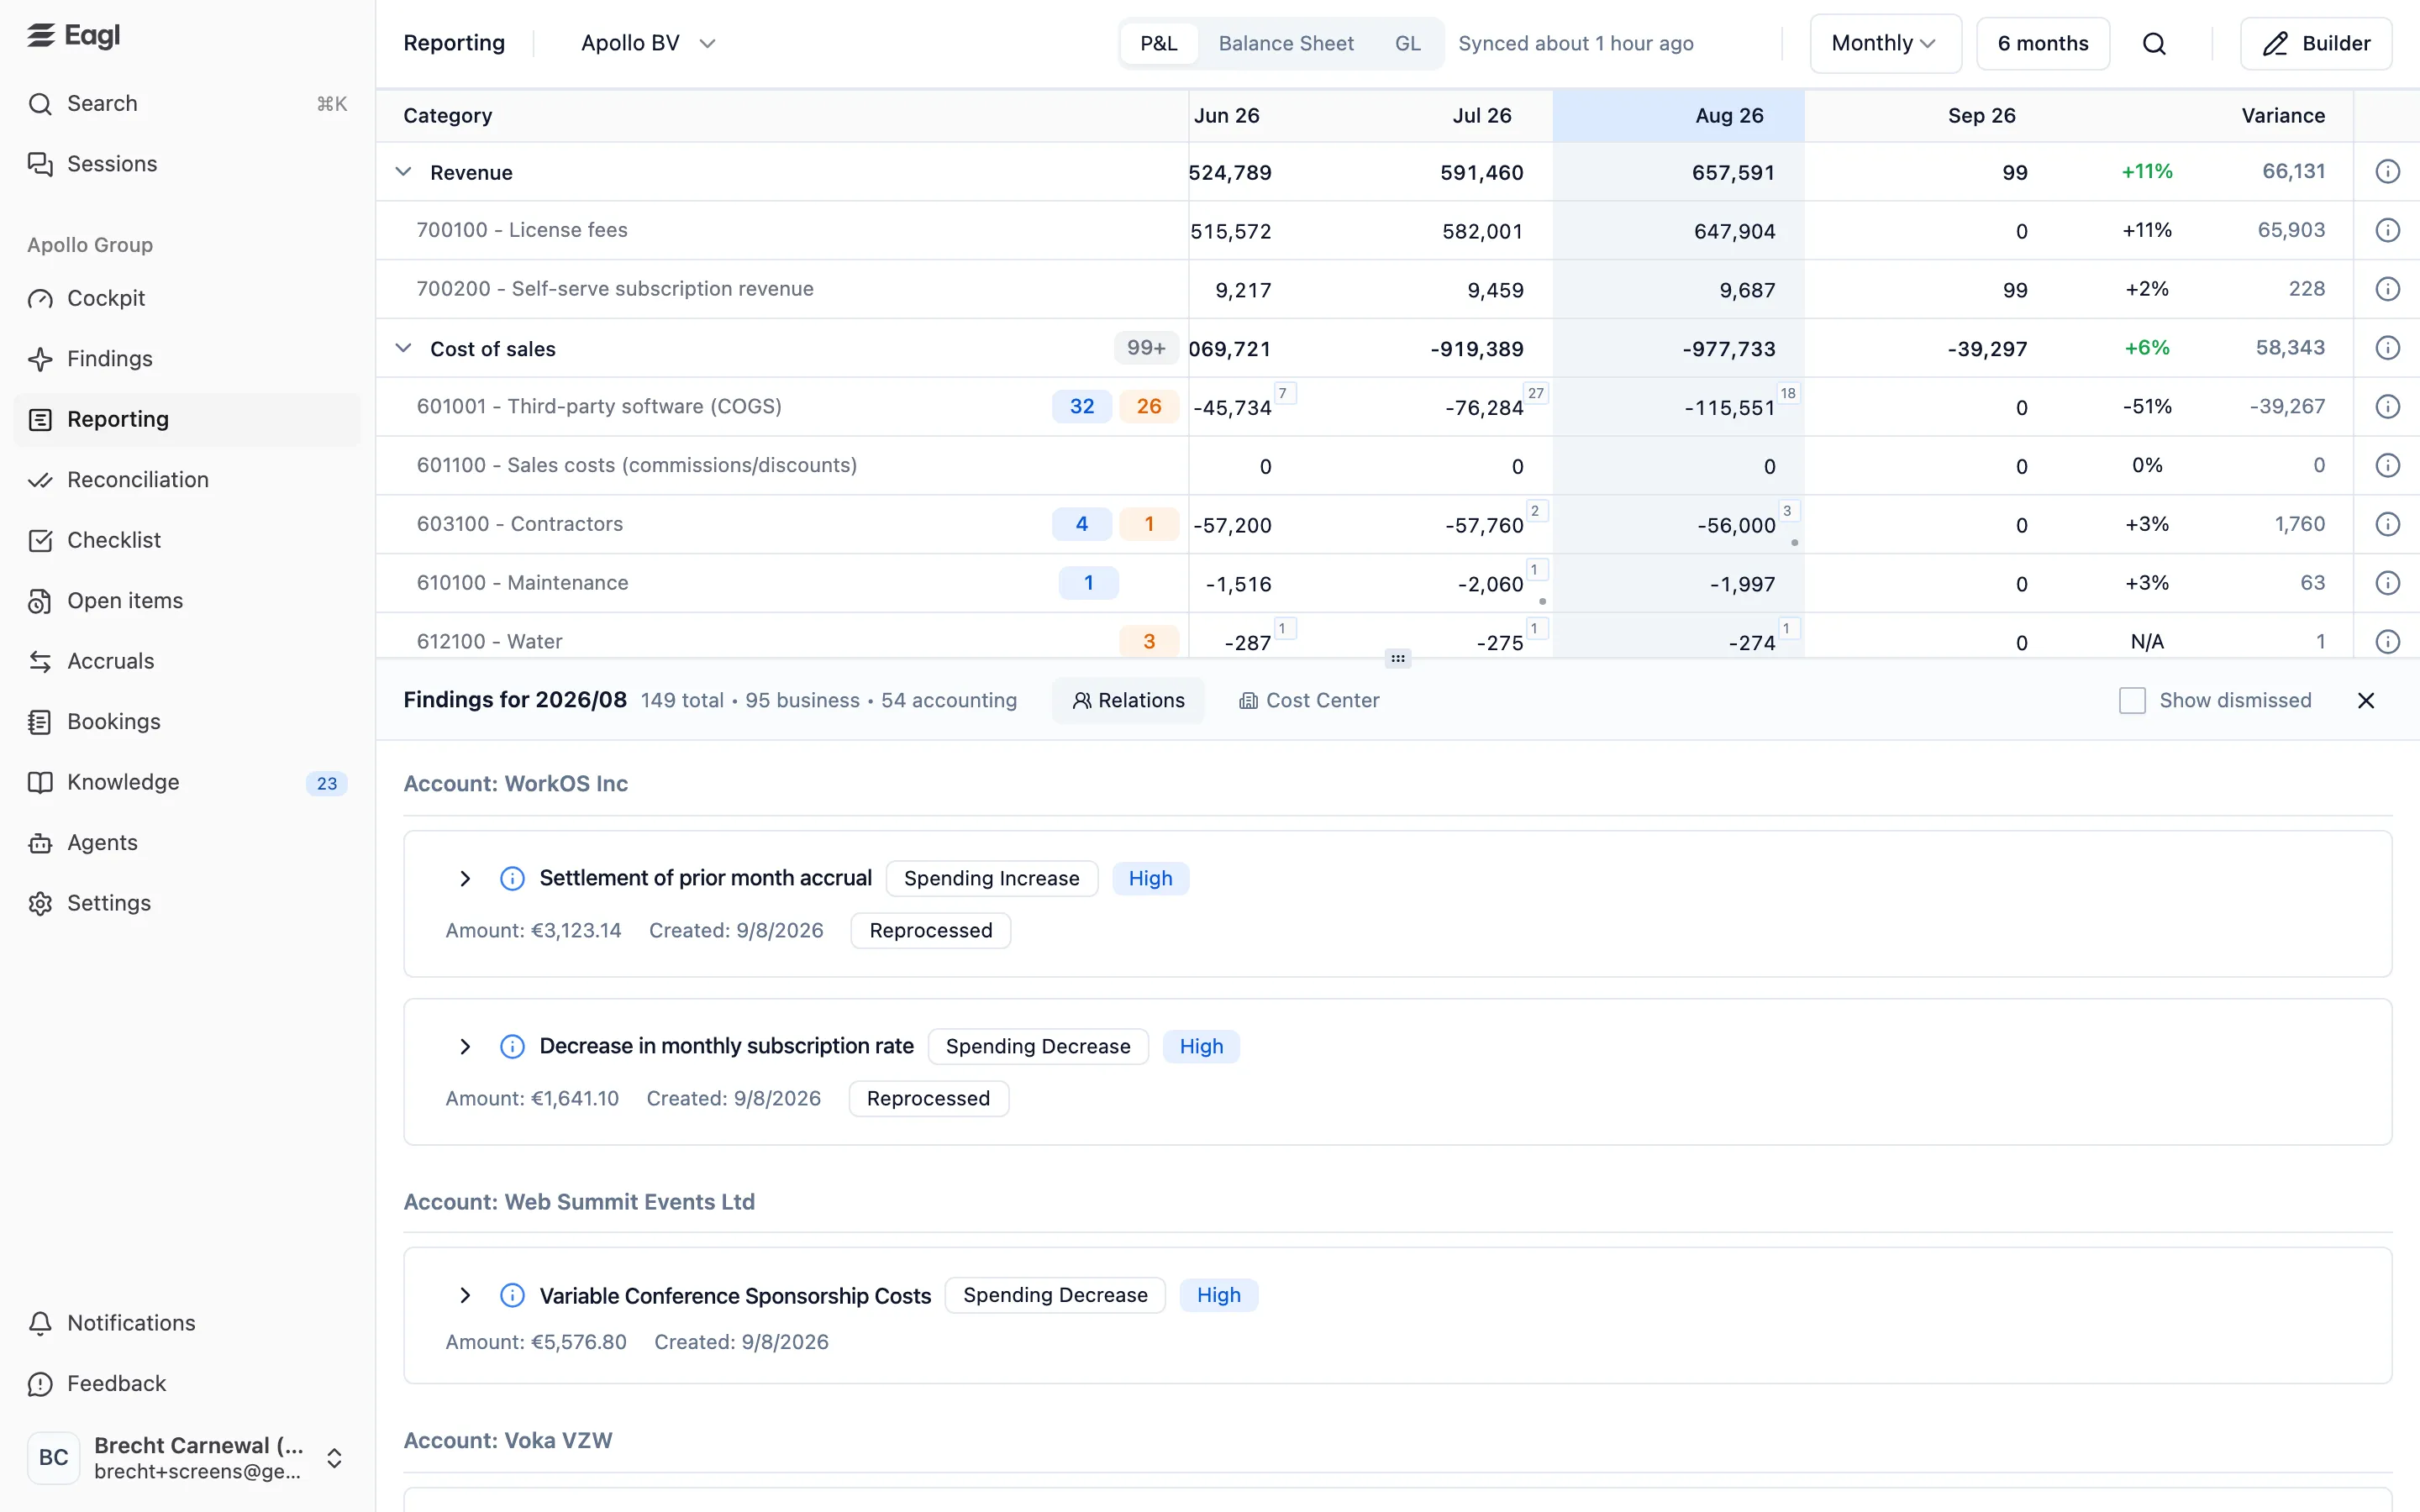
Task: Expand Settlement of prior month accrual finding
Action: coord(465,879)
